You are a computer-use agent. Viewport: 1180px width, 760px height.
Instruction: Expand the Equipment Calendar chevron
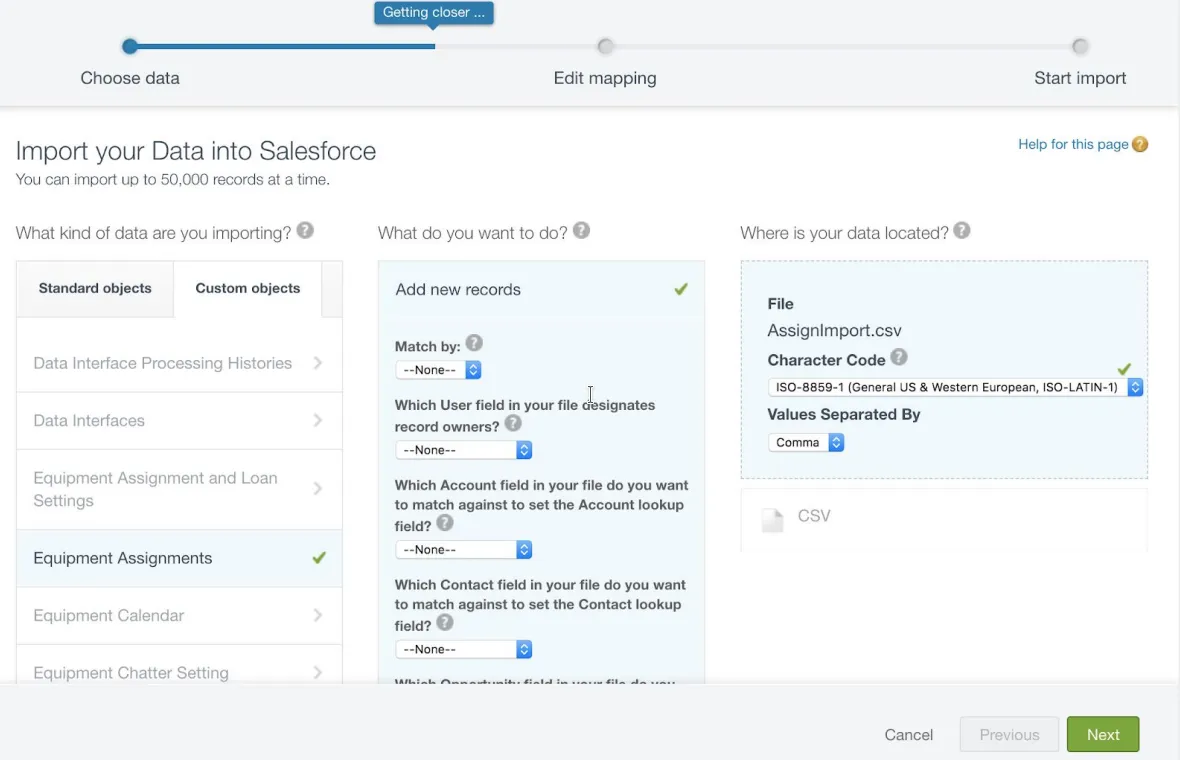tap(318, 616)
